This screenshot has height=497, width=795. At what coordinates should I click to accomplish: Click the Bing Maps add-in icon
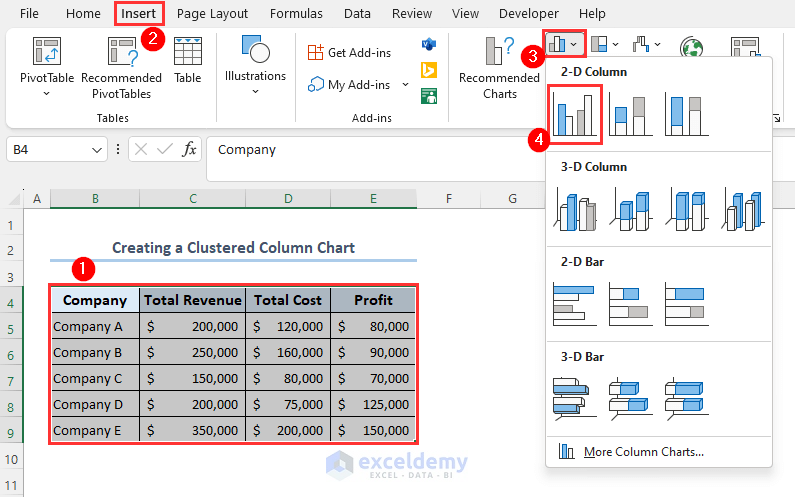coord(429,70)
